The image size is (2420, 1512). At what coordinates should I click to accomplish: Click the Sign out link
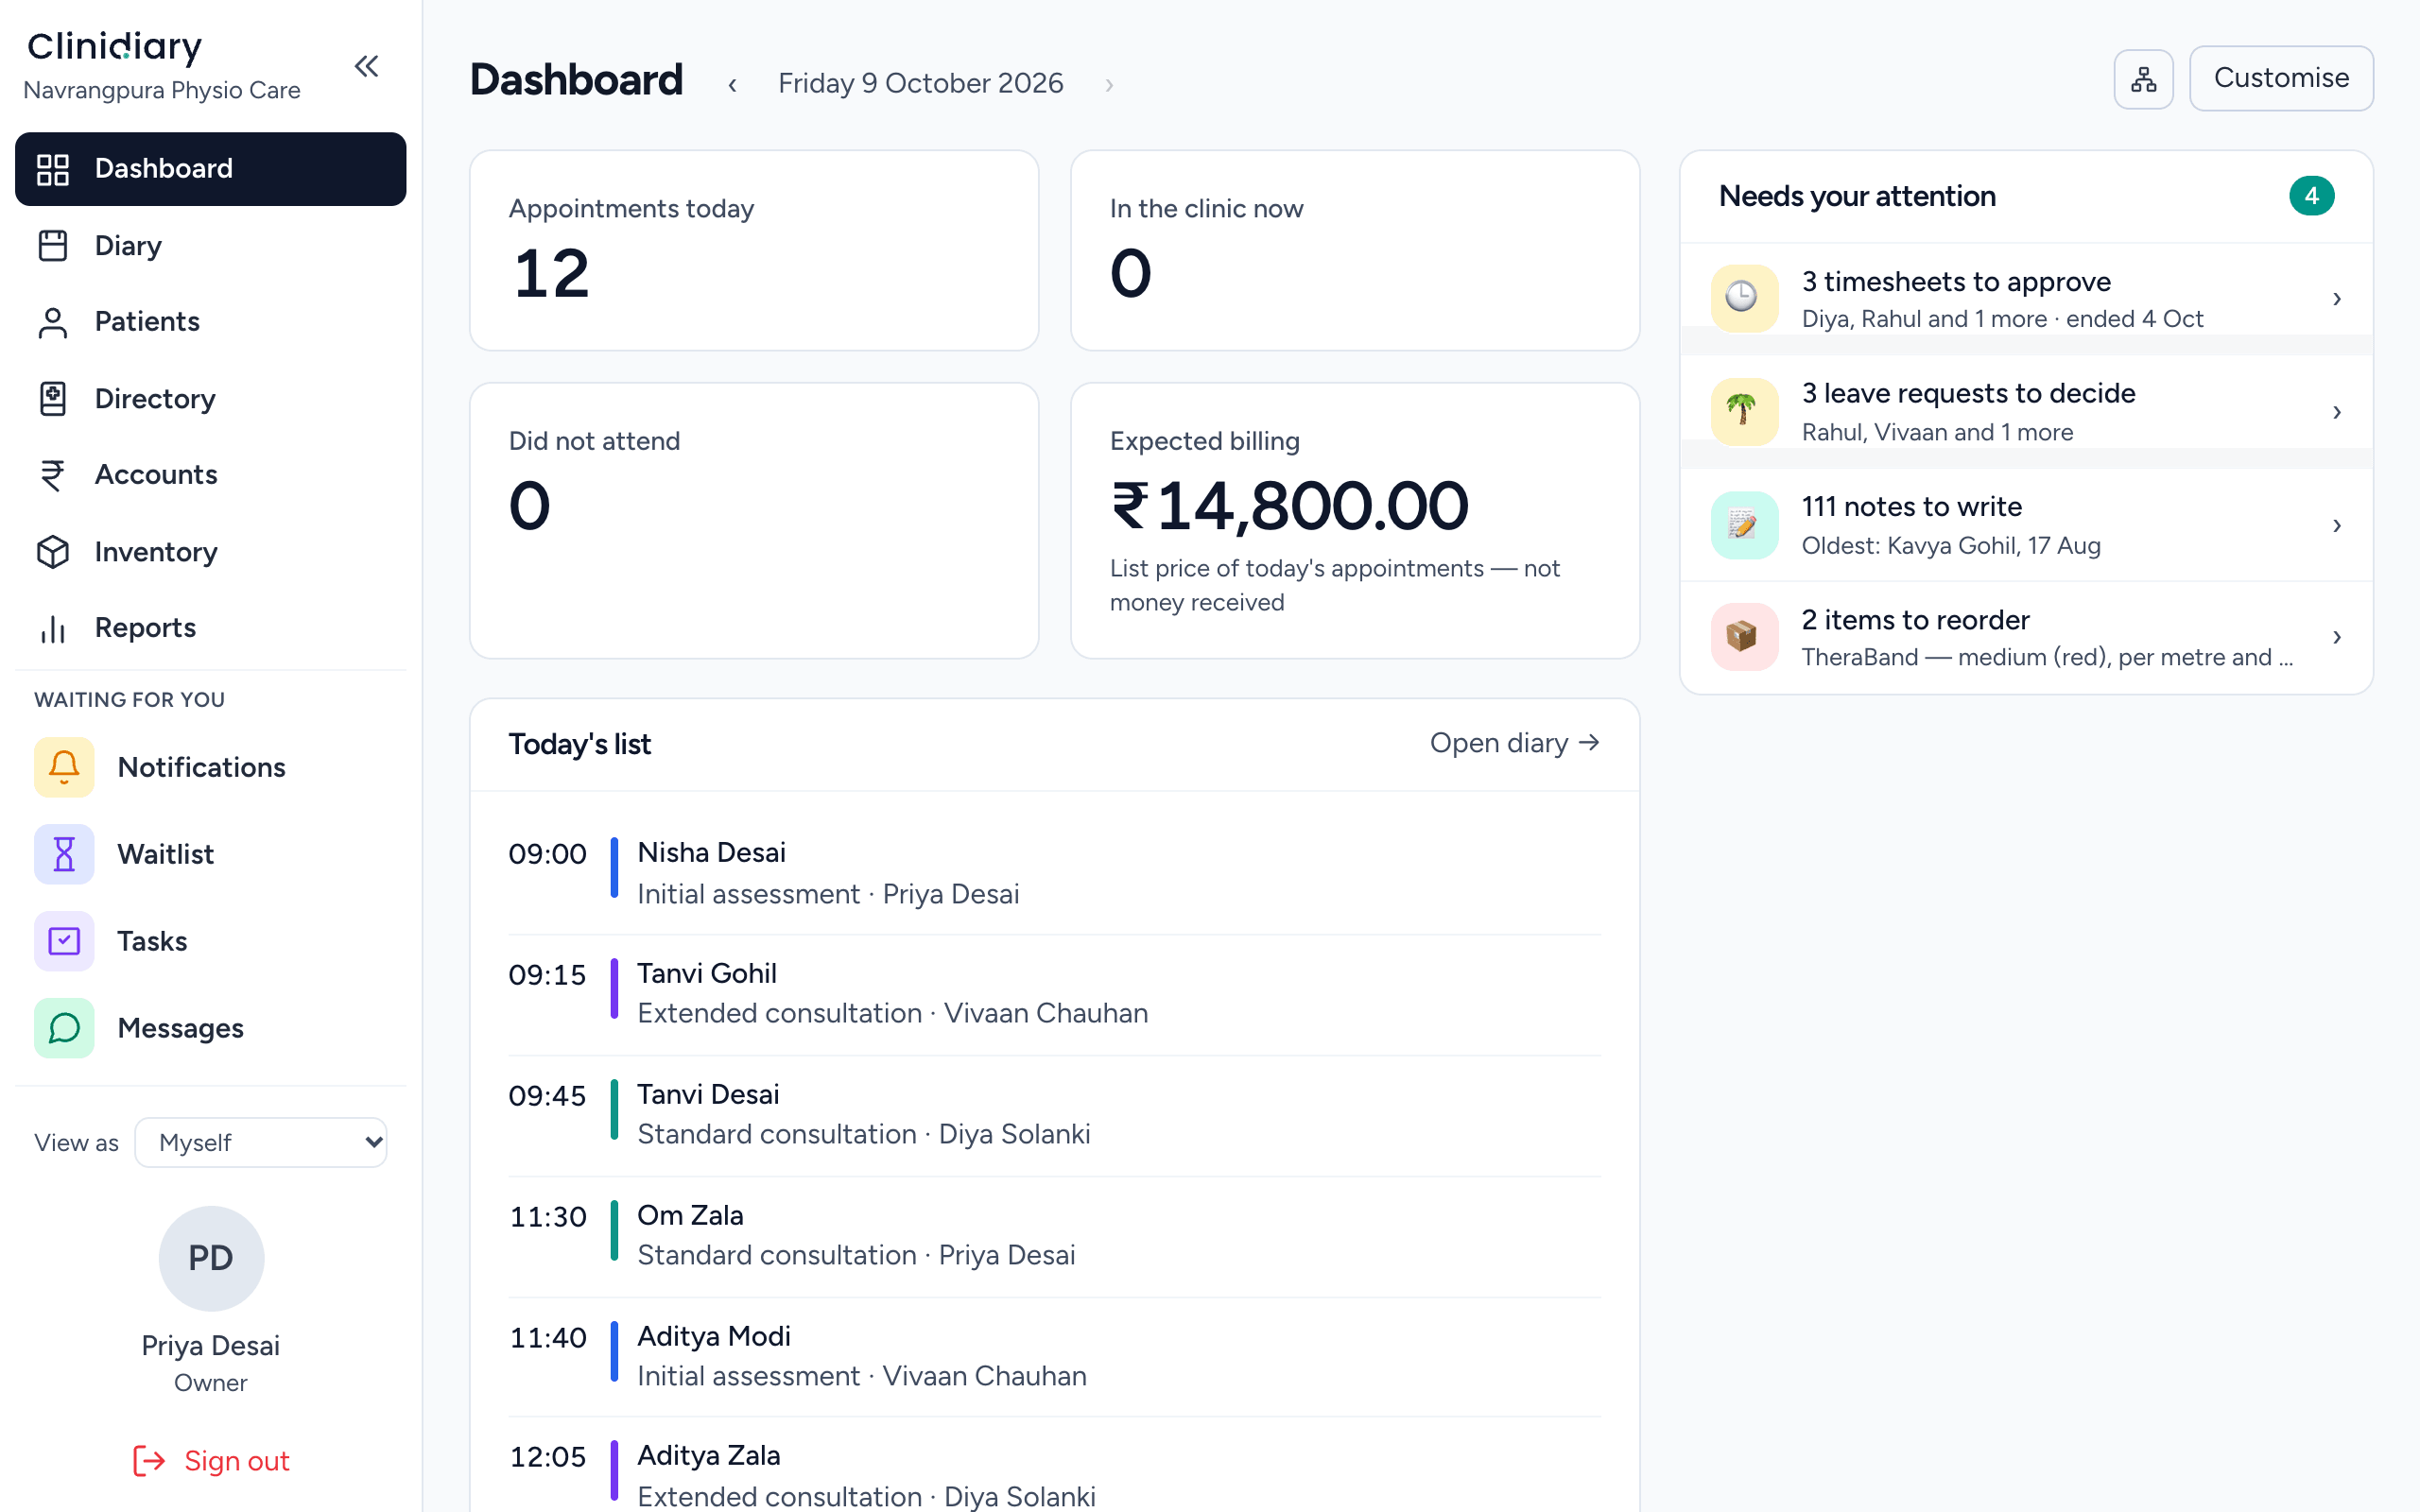211,1461
